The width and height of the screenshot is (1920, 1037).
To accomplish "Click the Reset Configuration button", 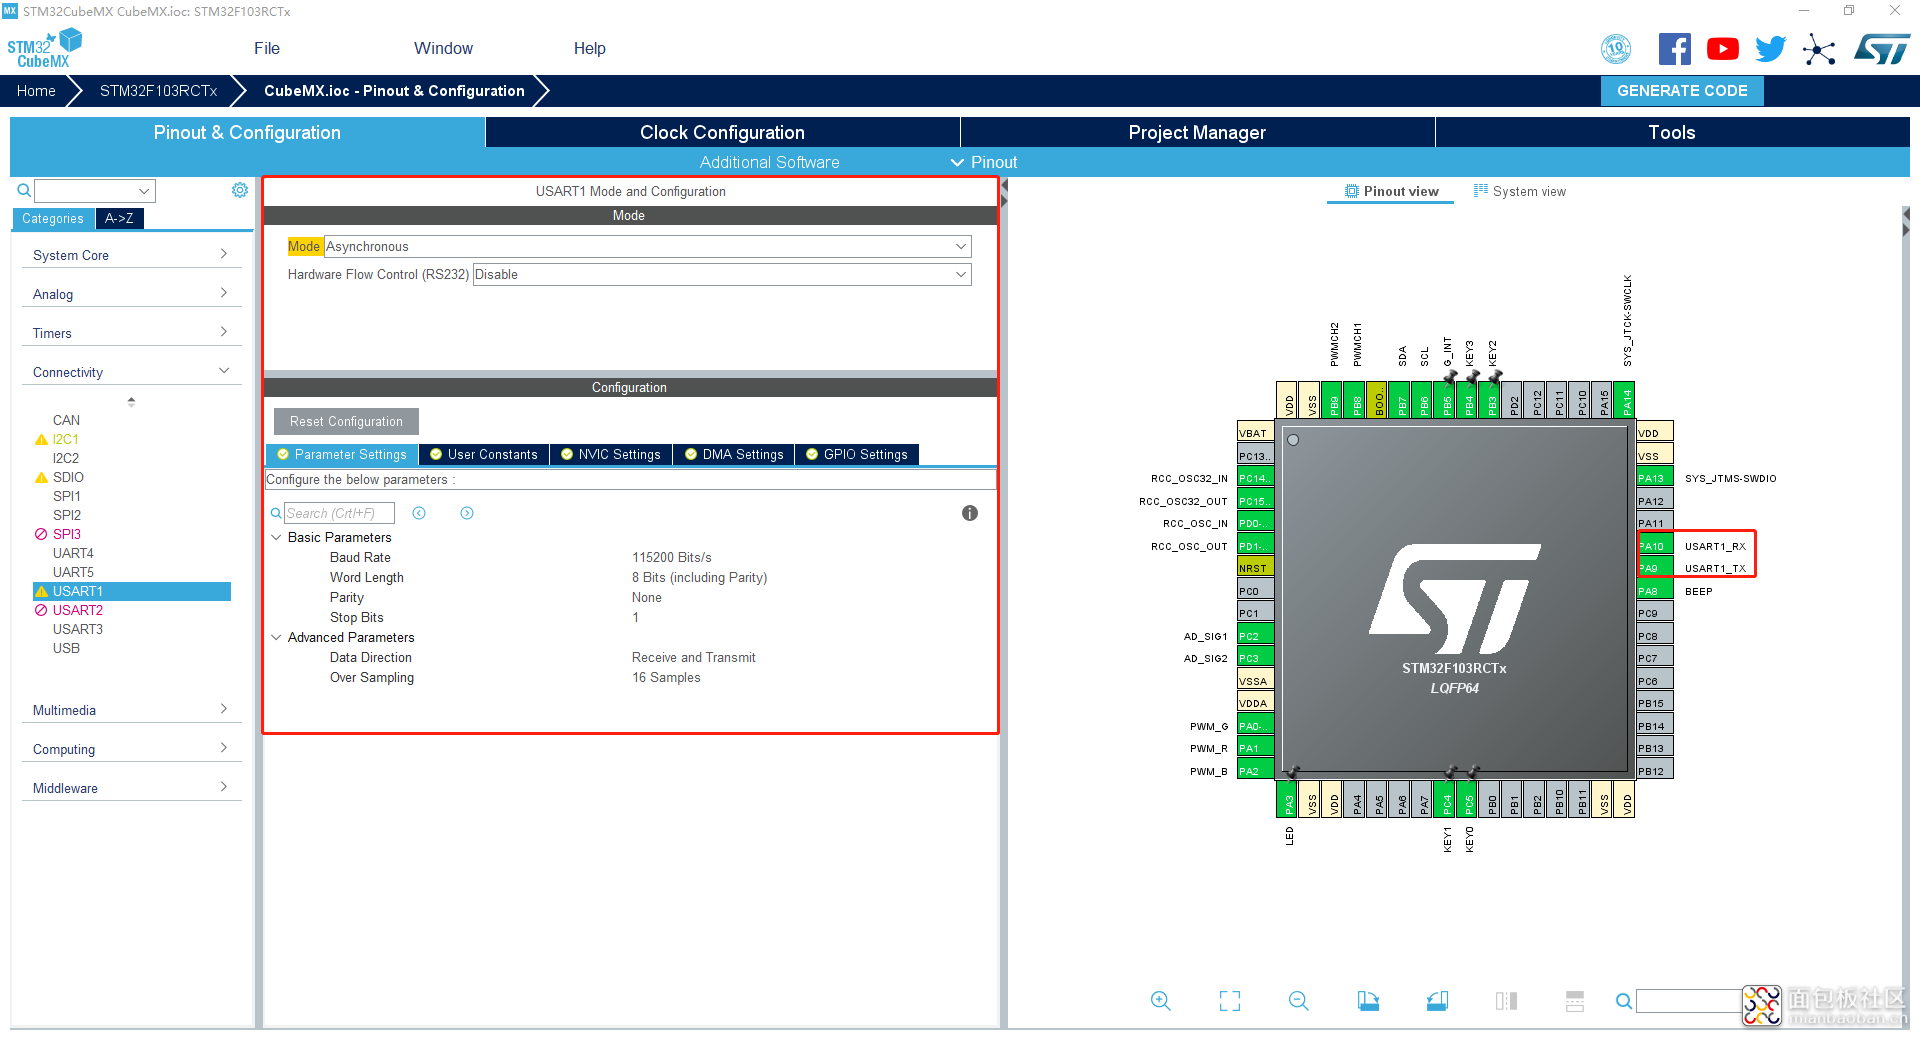I will [346, 421].
